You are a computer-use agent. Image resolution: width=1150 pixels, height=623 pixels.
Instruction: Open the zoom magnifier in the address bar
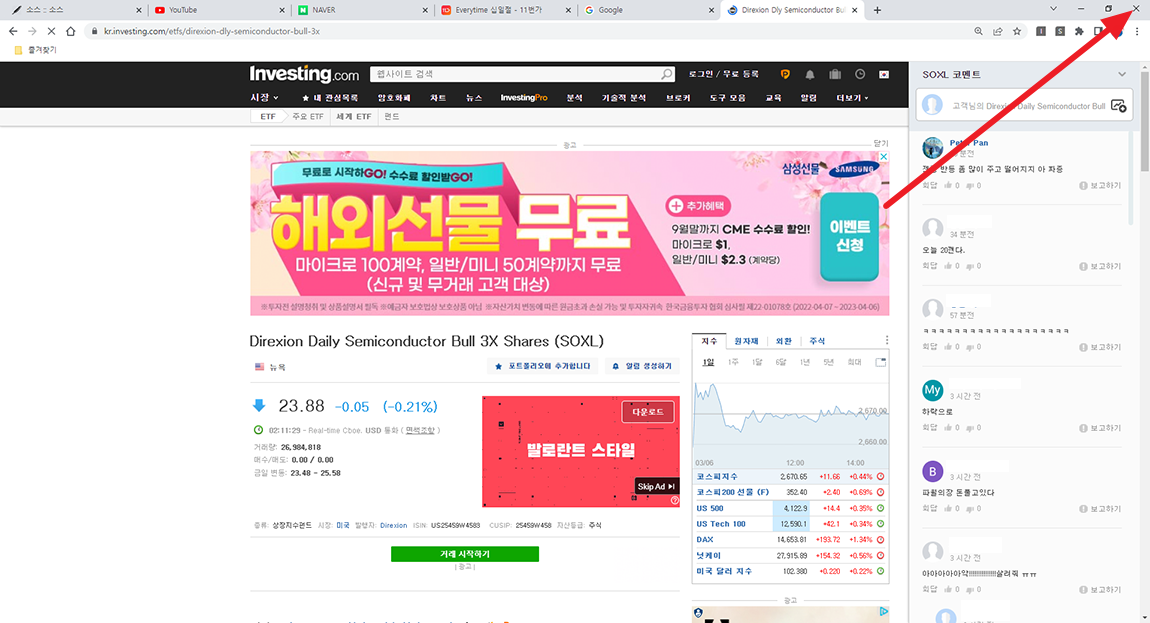point(978,32)
